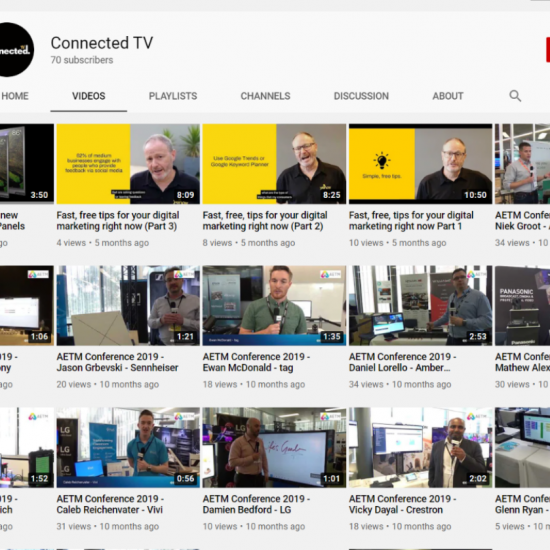The image size is (550, 550).
Task: Open title 'Damien Bedford - LG'
Action: click(x=256, y=504)
